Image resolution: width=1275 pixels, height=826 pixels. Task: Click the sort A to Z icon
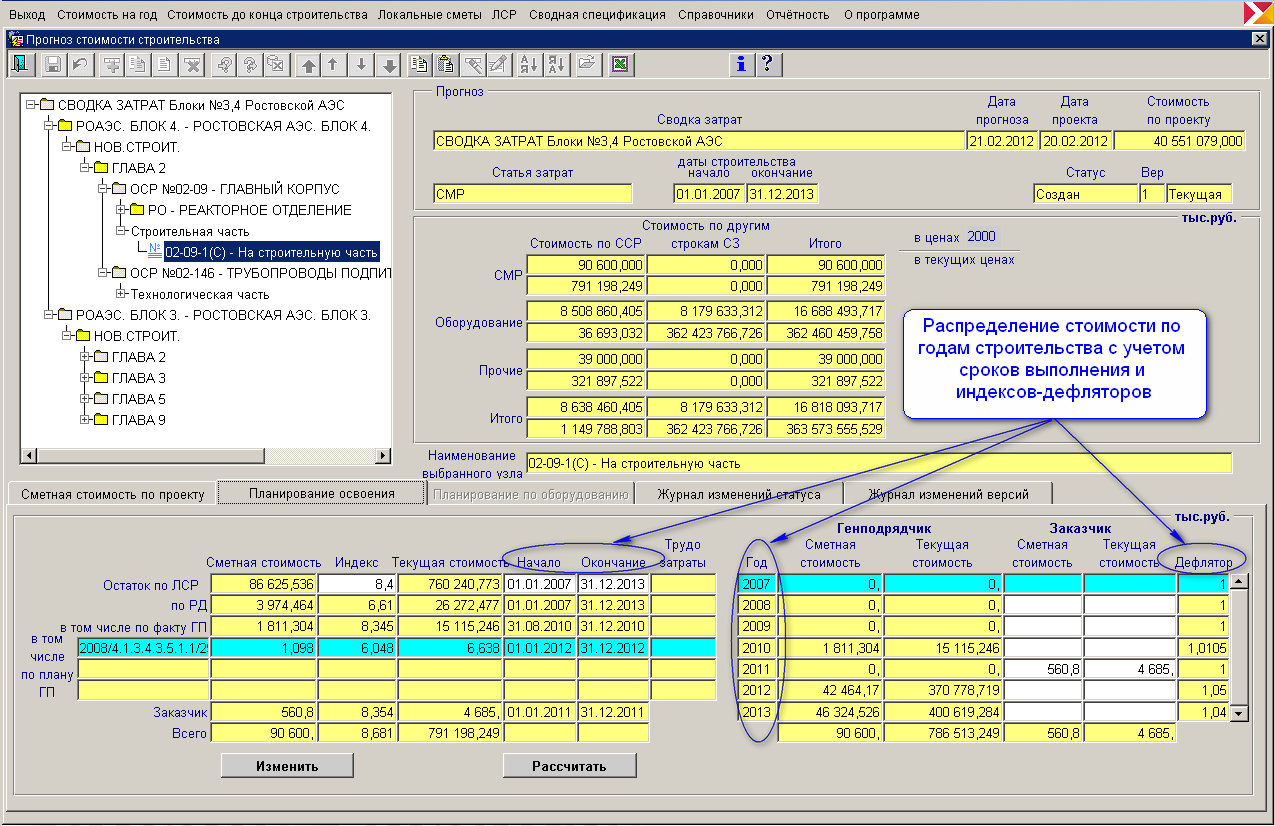(529, 64)
